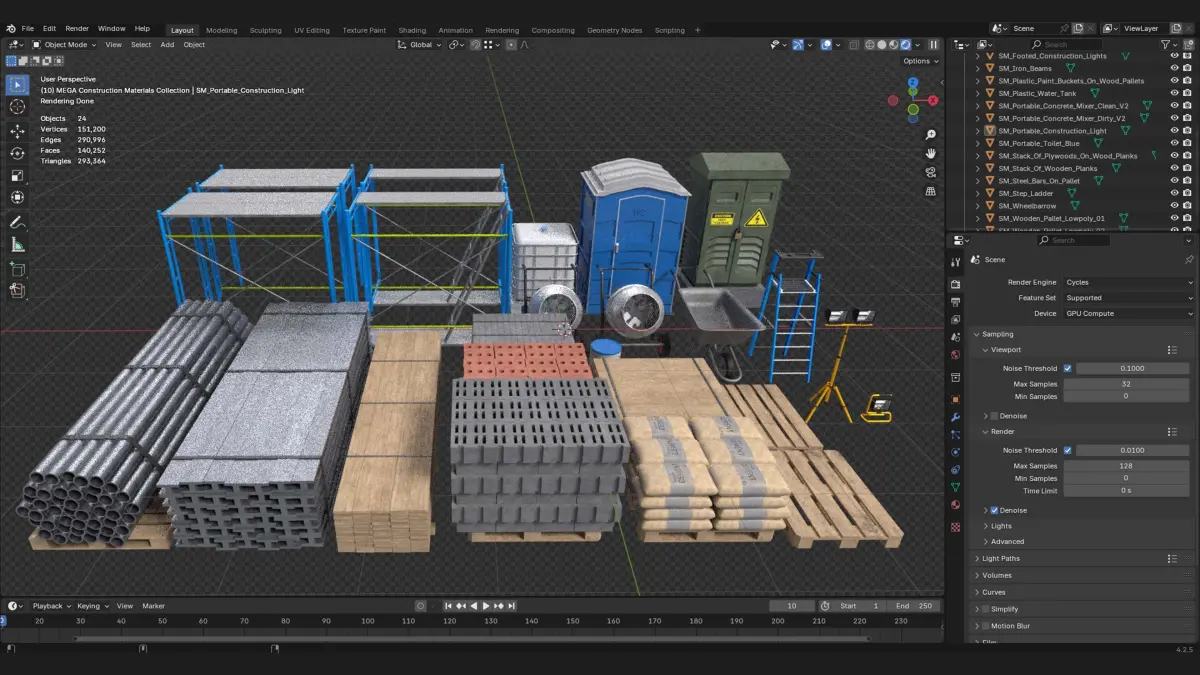Select the Cursor tool in left toolbar
Screen dimensions: 1200x675
17,107
